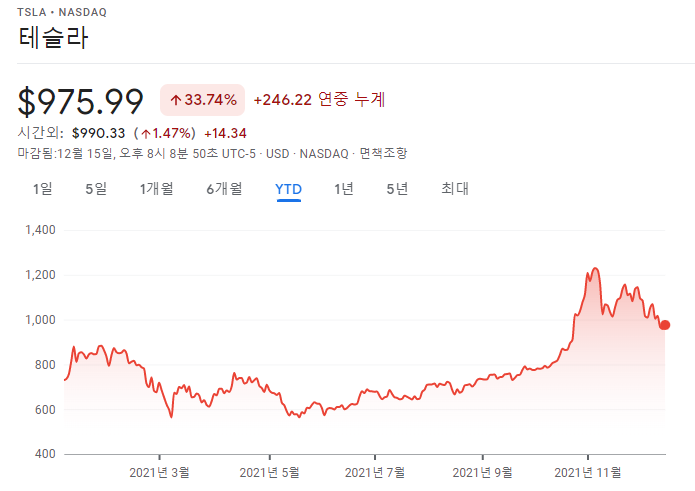The image size is (695, 491).
Task: Click the 1,200 y-axis label
Action: (40, 275)
